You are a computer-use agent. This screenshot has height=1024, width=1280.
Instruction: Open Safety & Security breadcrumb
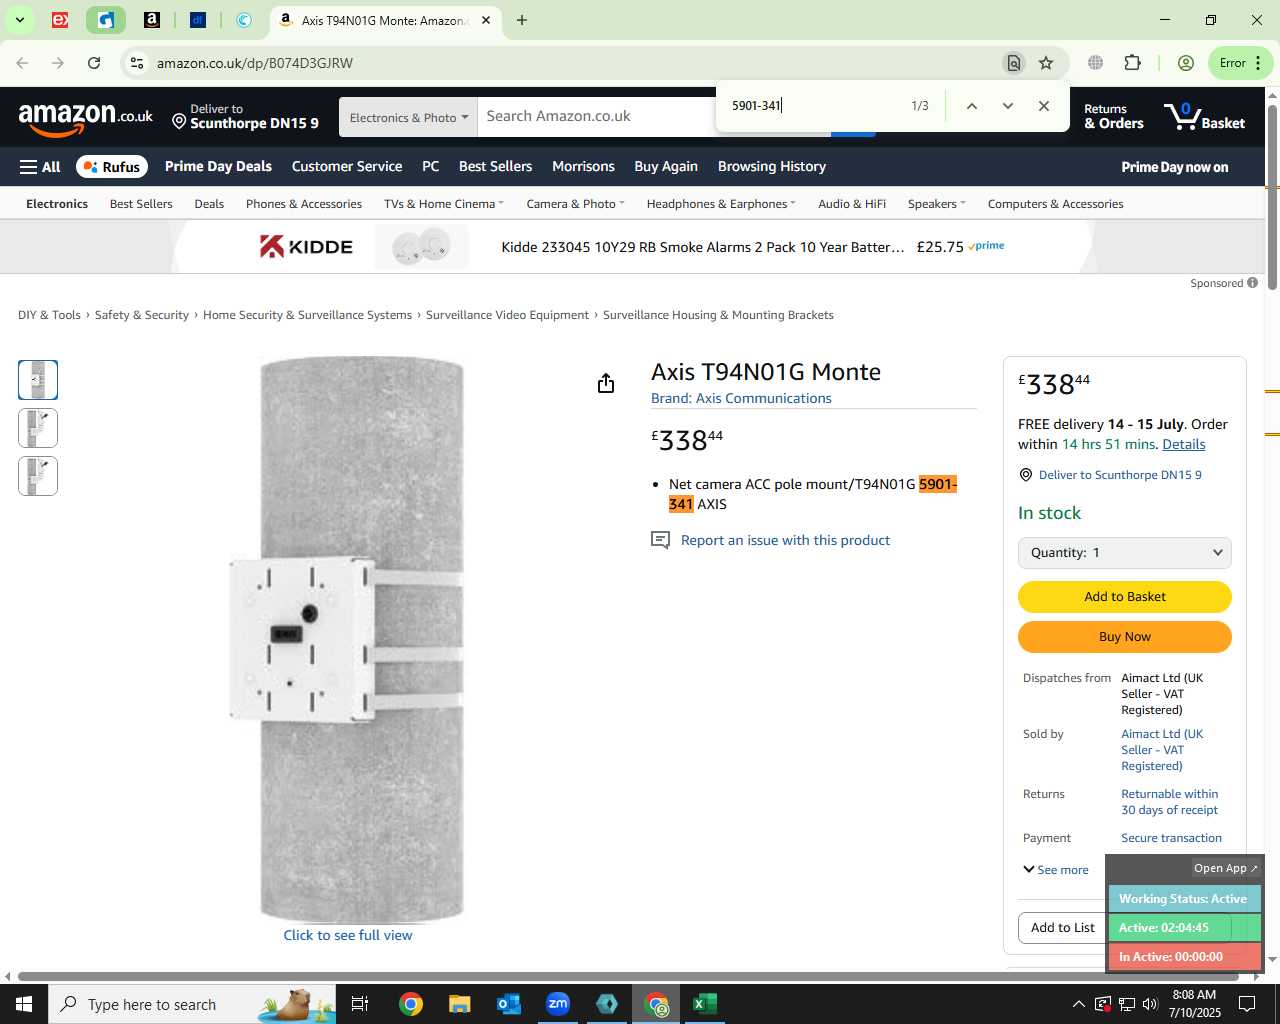pyautogui.click(x=142, y=315)
